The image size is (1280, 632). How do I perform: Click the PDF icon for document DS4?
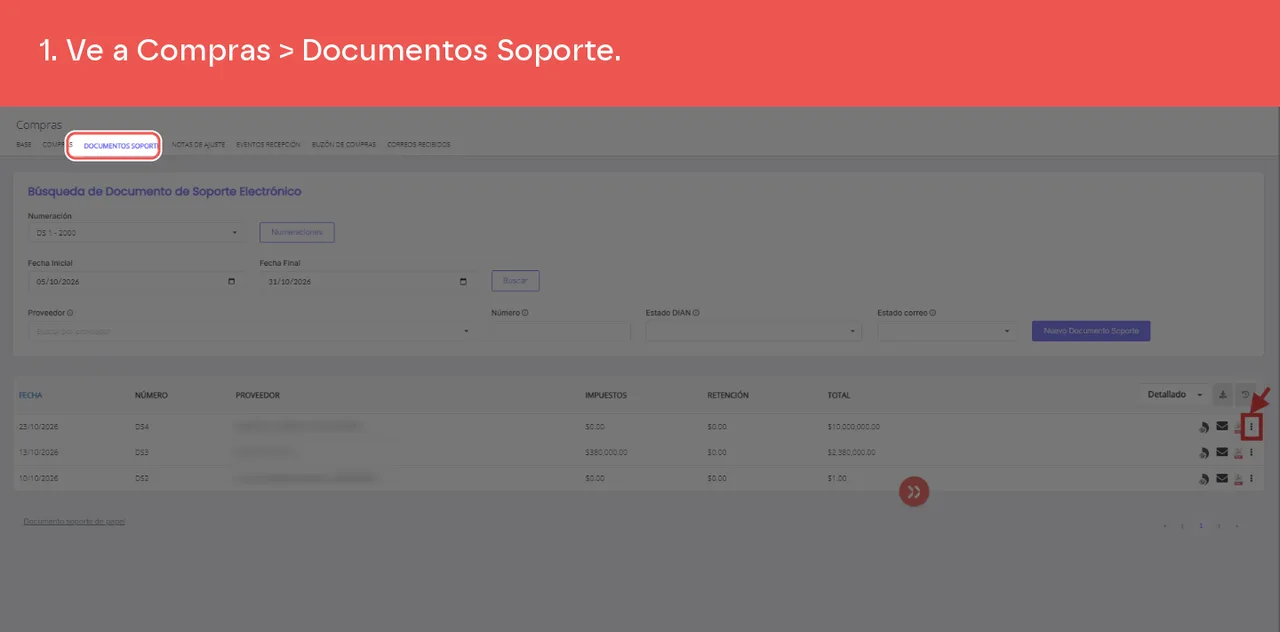click(x=1238, y=427)
